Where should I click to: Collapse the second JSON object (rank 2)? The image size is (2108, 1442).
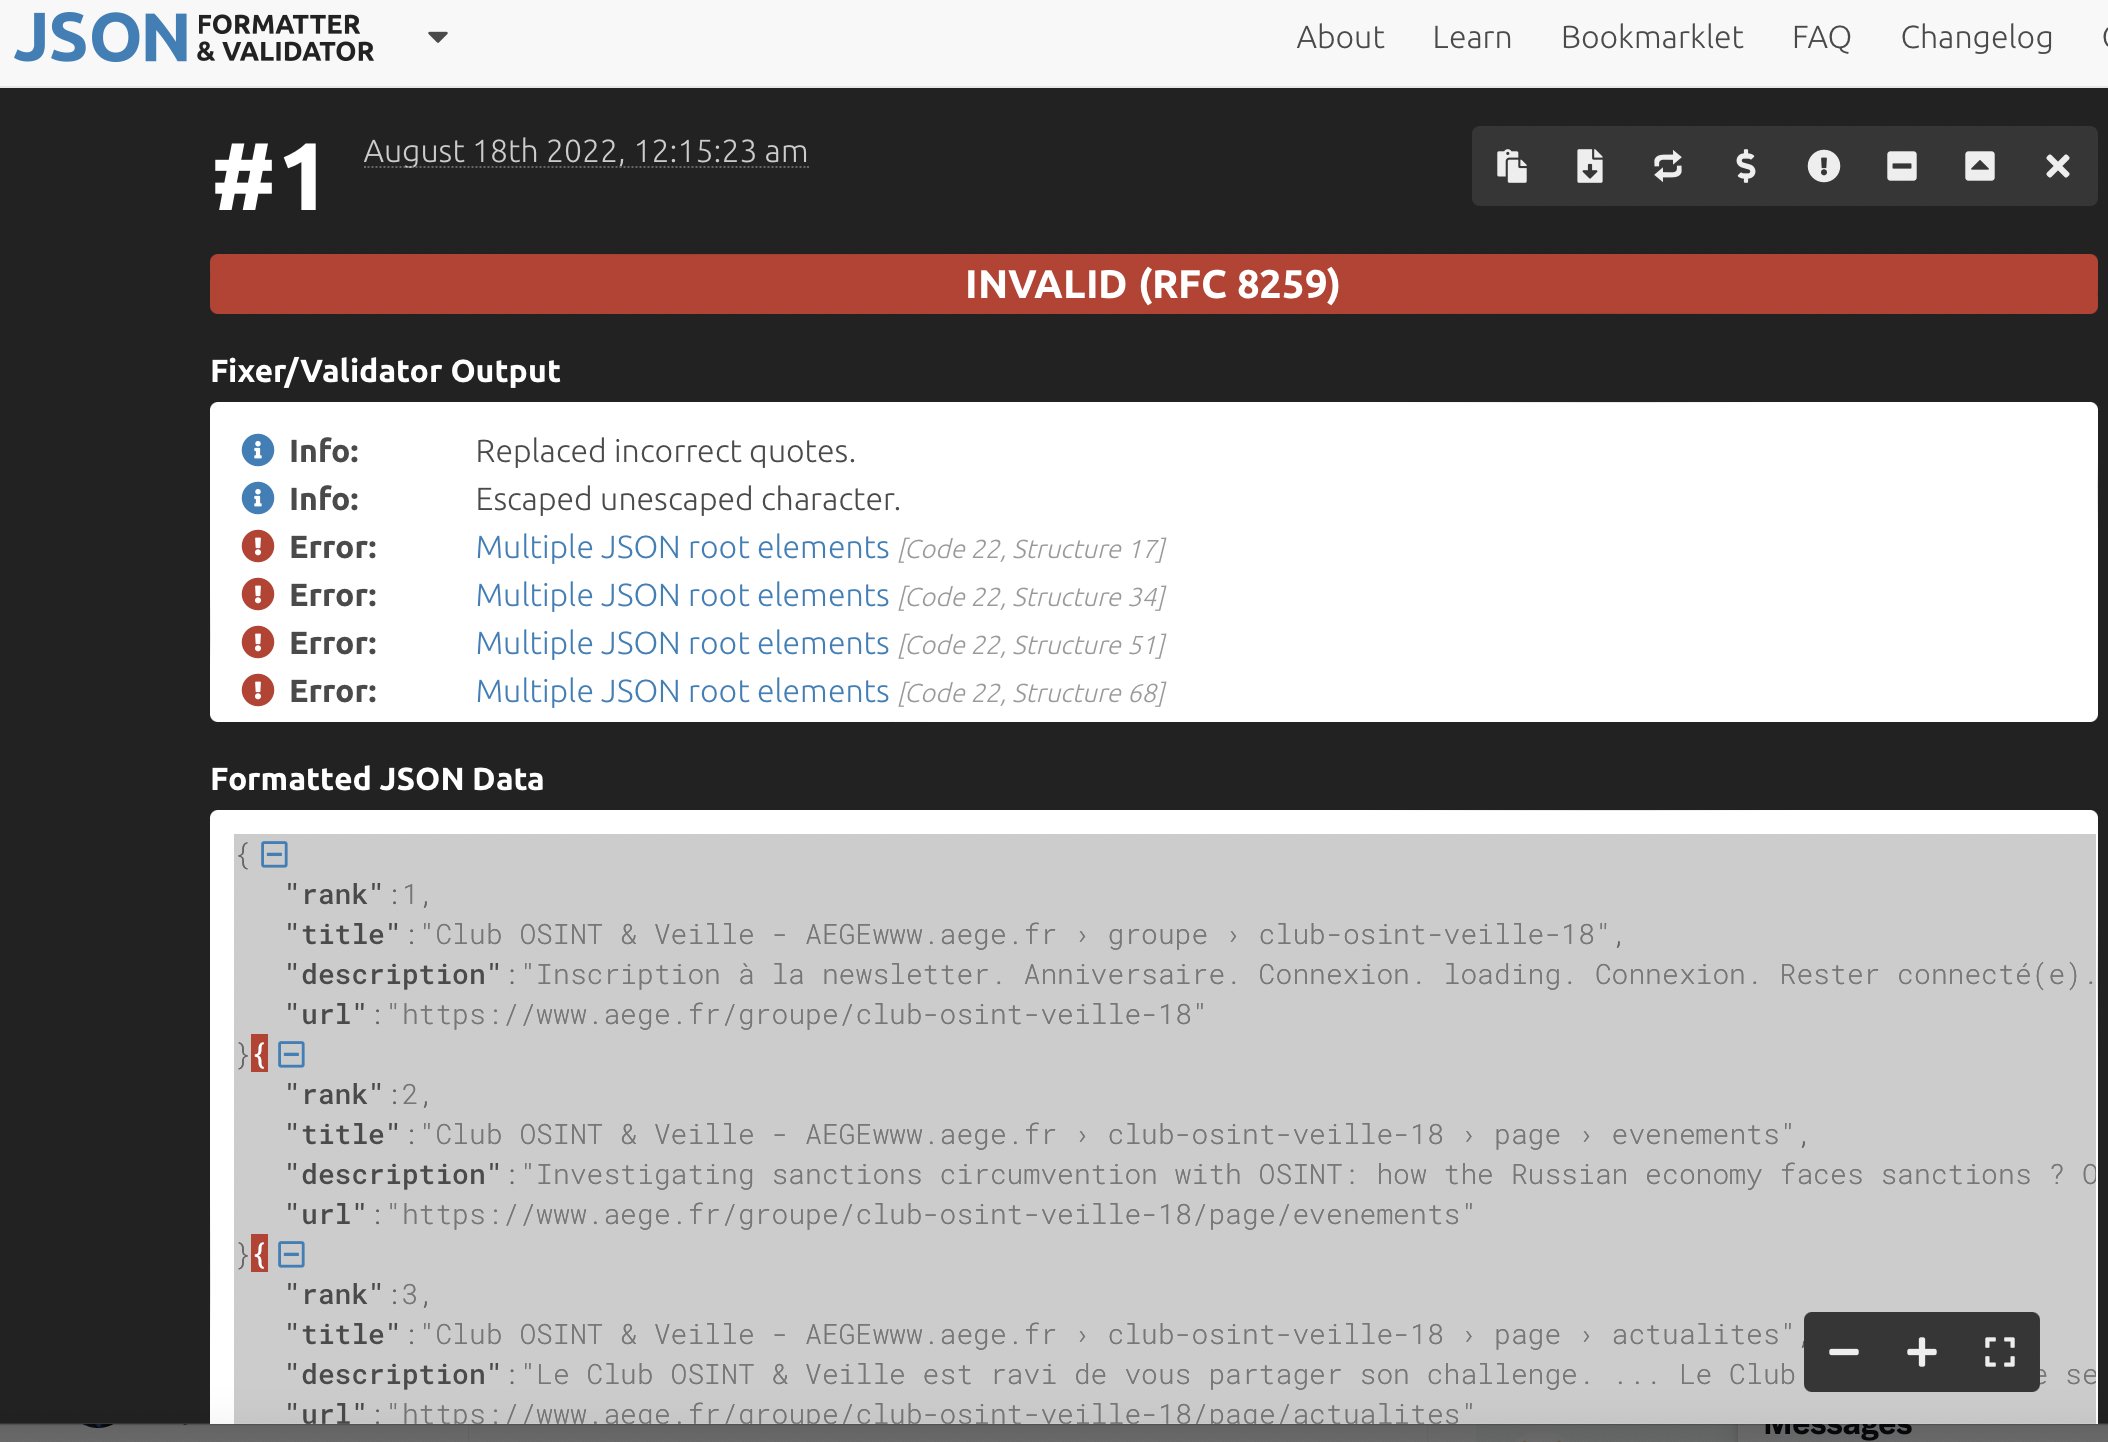[x=291, y=1054]
